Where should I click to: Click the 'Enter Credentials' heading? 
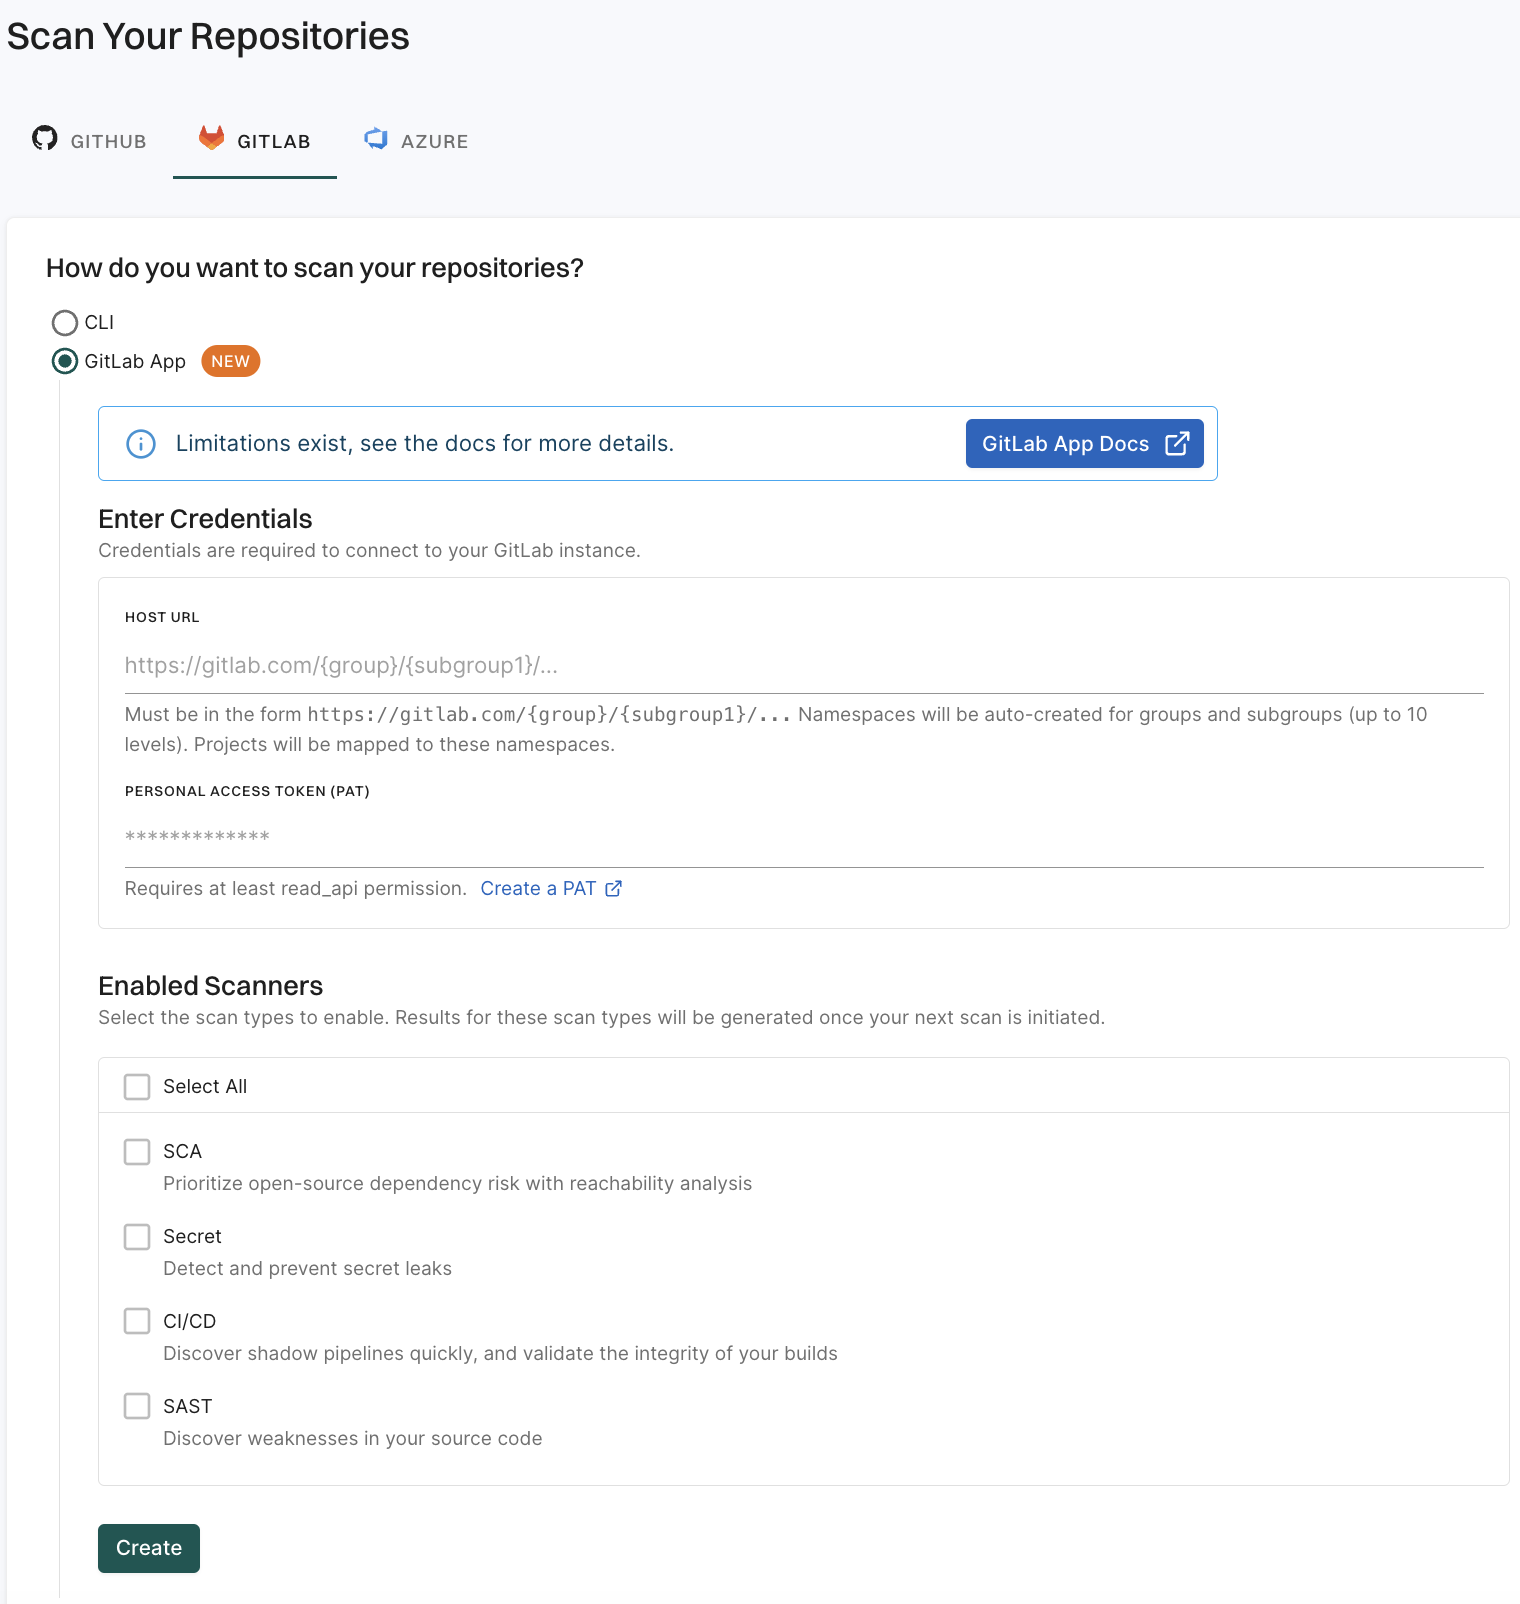tap(205, 519)
